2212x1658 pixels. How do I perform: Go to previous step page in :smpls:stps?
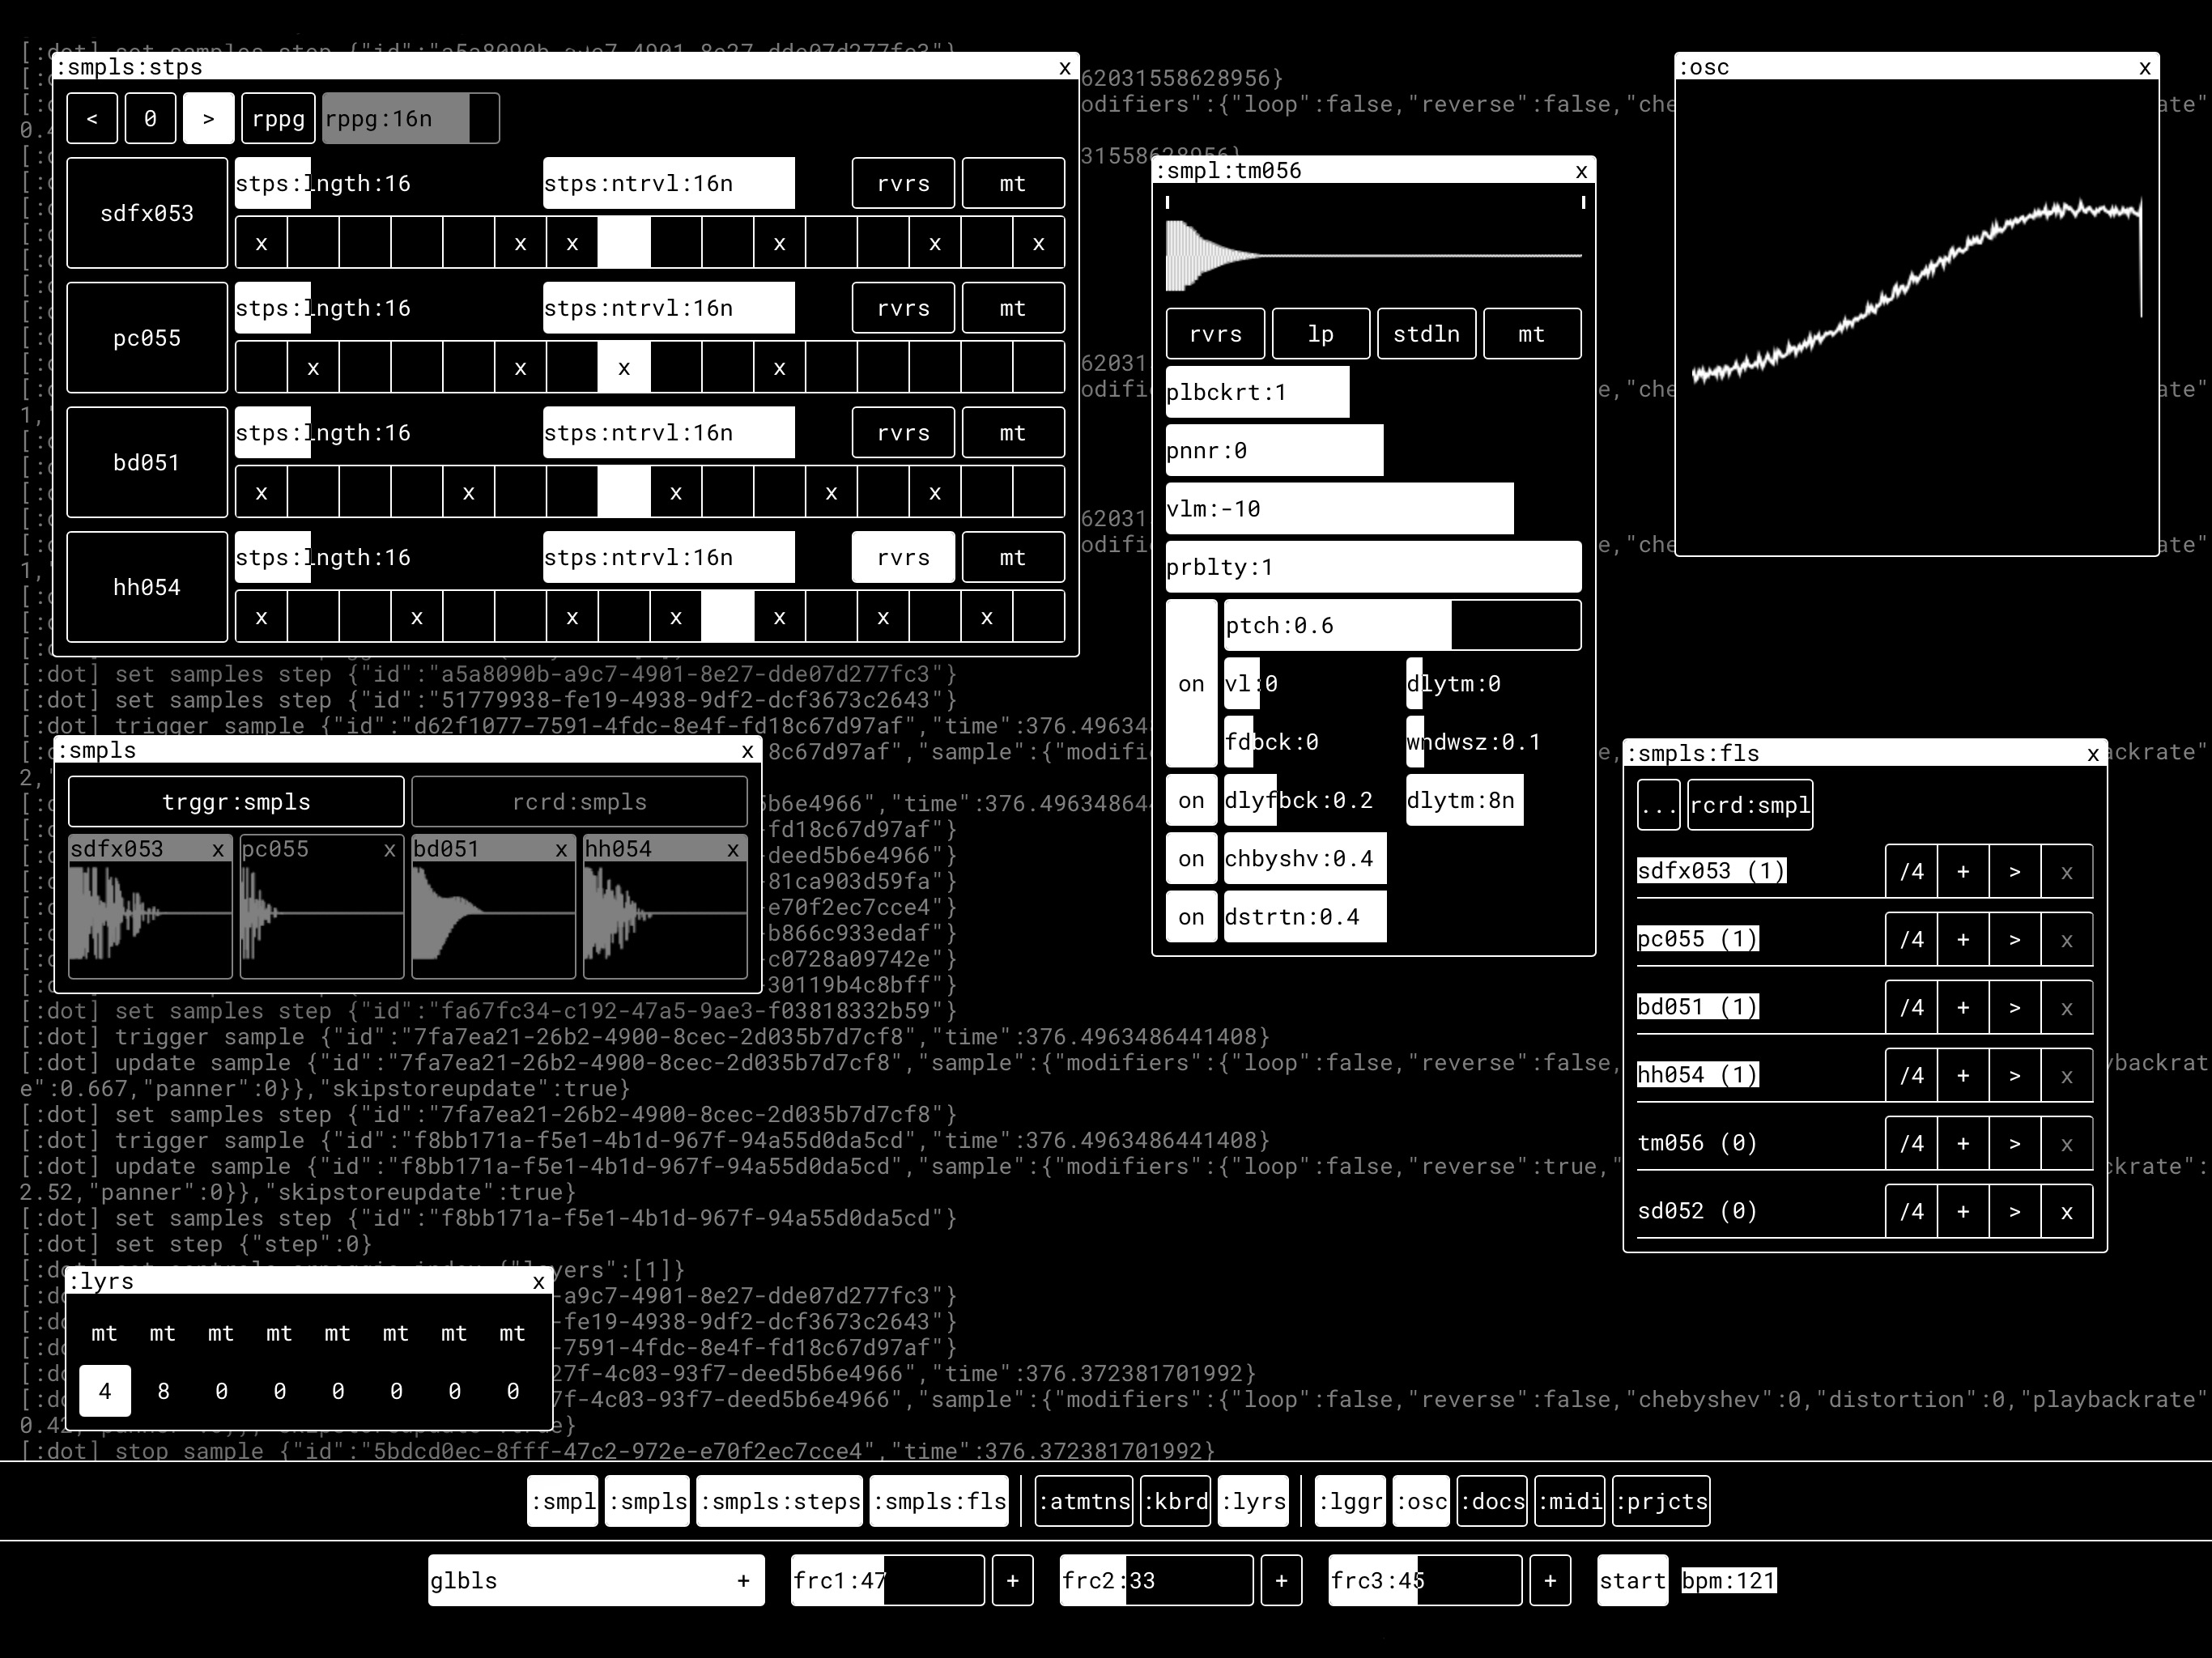pyautogui.click(x=92, y=119)
